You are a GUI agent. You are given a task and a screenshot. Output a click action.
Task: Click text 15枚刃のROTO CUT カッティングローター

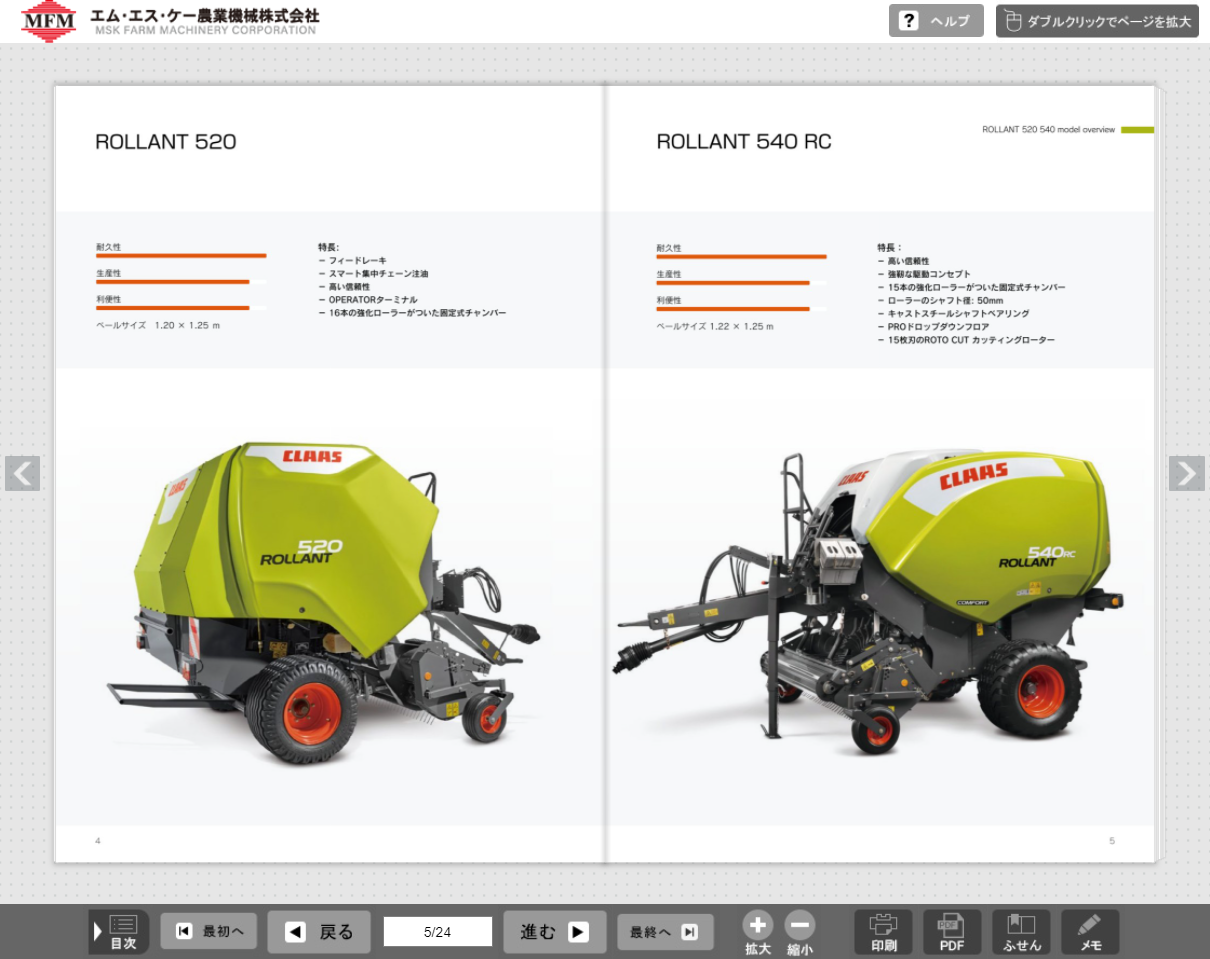pos(971,340)
